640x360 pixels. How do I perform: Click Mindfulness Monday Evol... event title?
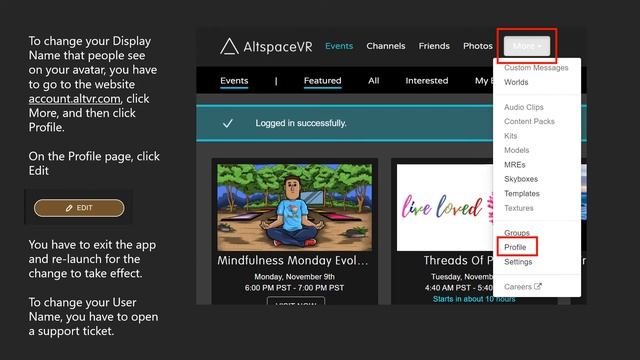pos(292,260)
